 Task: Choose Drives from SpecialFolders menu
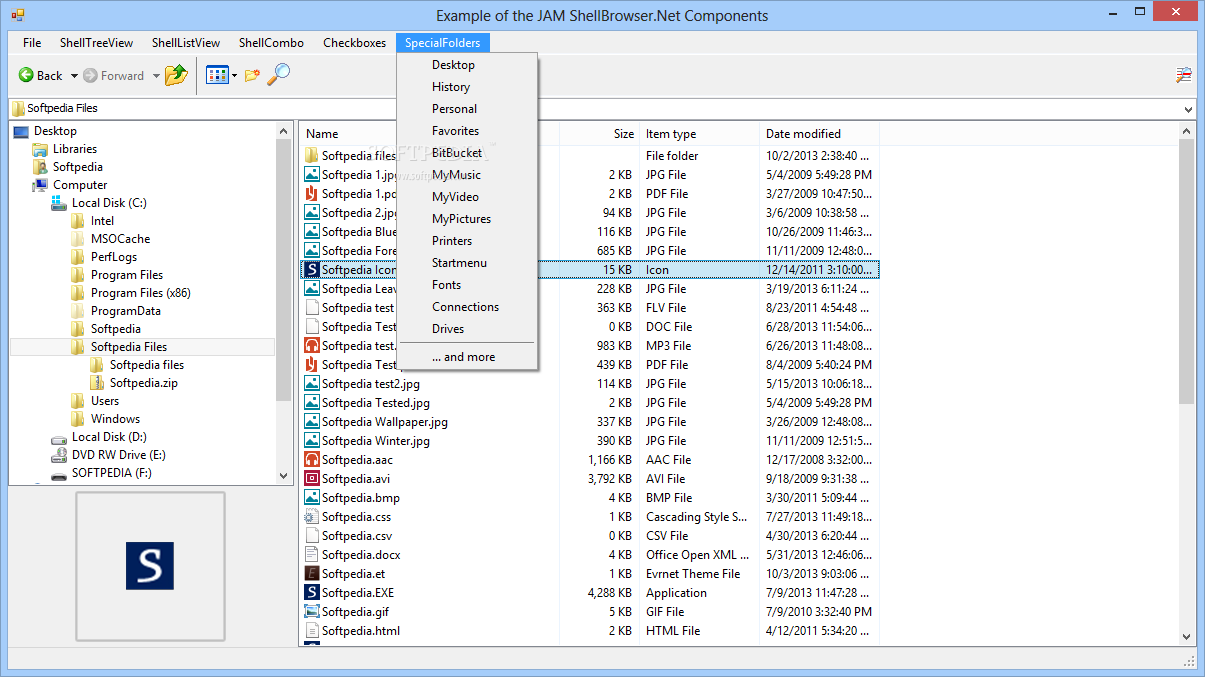[x=467, y=329]
